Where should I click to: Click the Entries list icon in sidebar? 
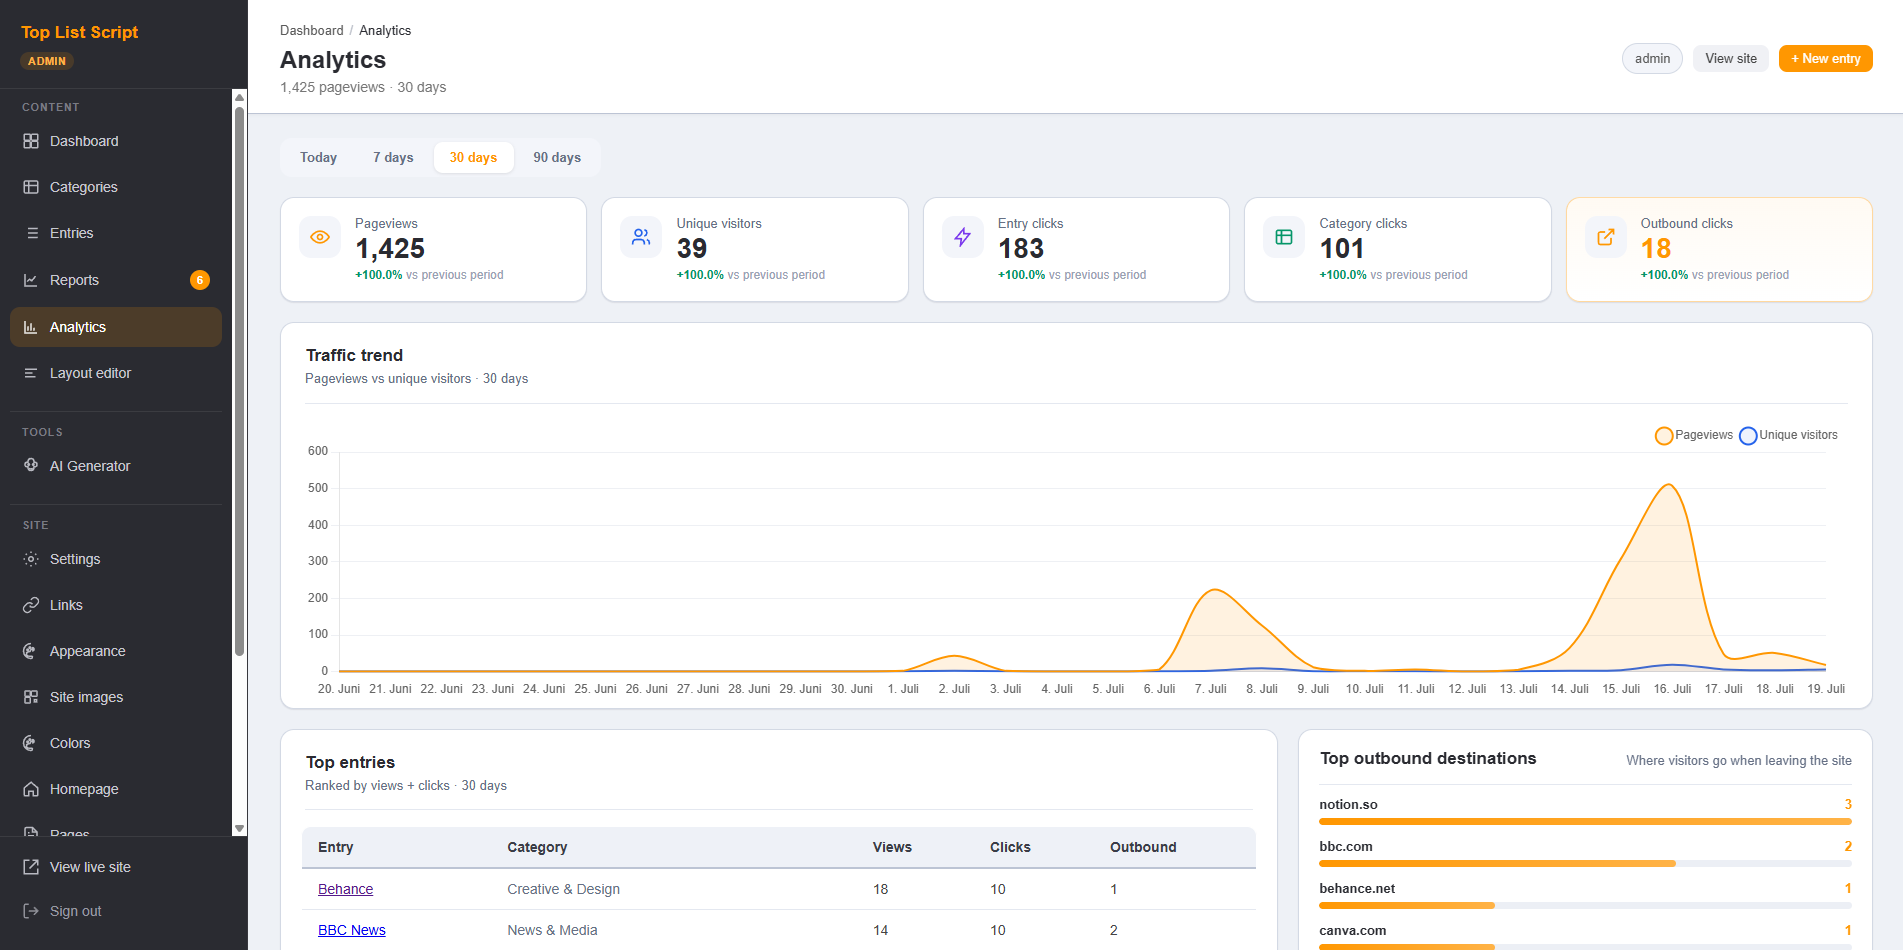click(31, 233)
